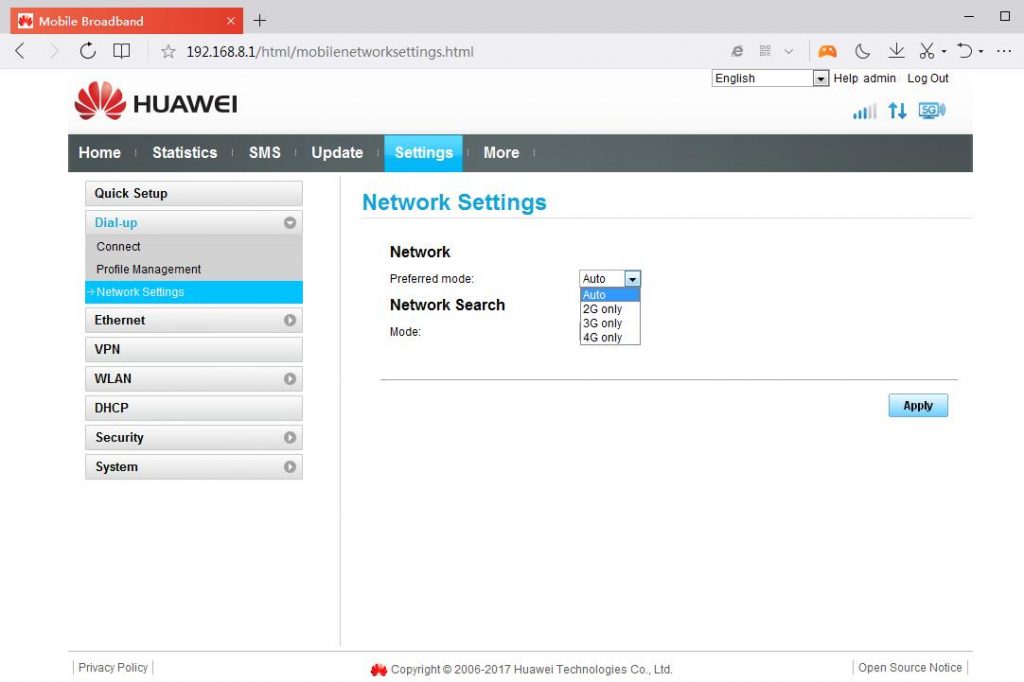1024x682 pixels.
Task: Click the reading view book icon
Action: tap(119, 50)
